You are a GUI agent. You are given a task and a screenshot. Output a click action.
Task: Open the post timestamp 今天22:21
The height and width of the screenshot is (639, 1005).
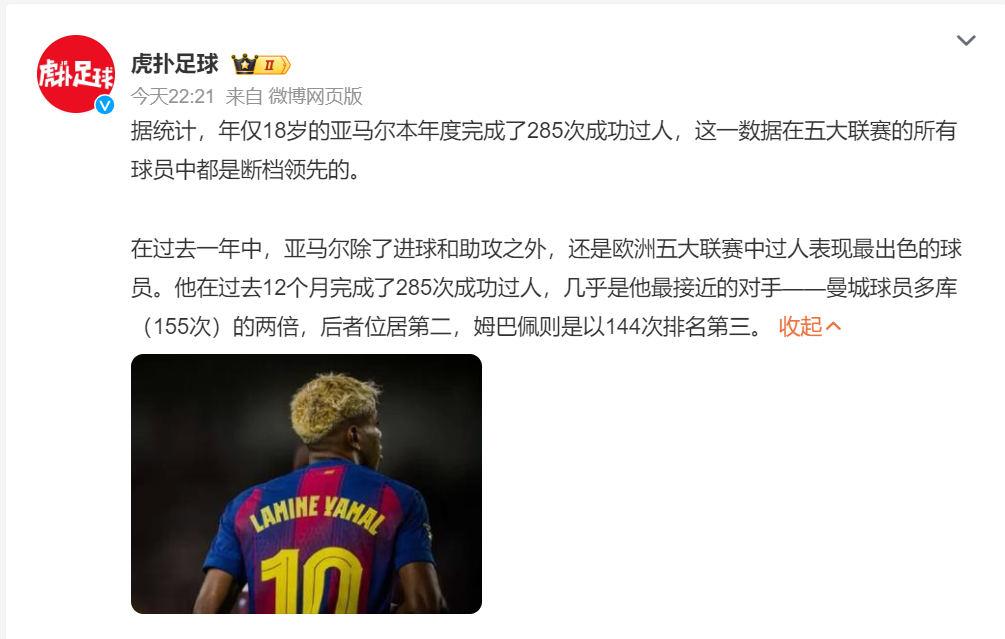[172, 96]
